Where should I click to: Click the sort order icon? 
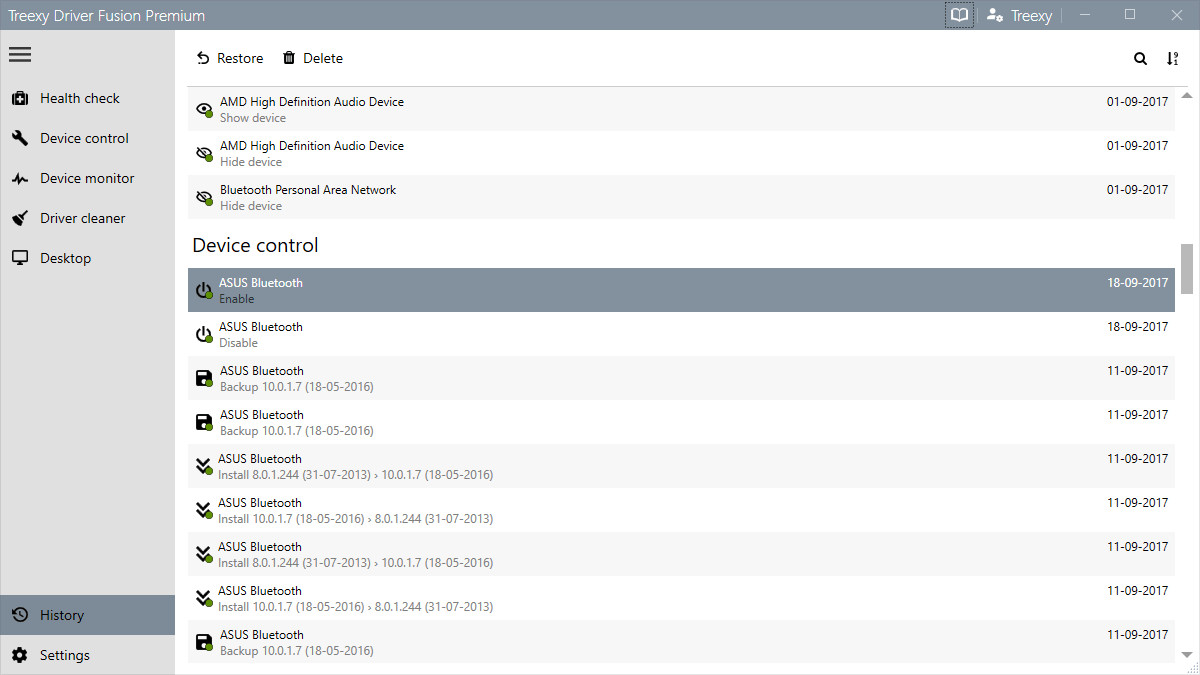click(x=1172, y=58)
